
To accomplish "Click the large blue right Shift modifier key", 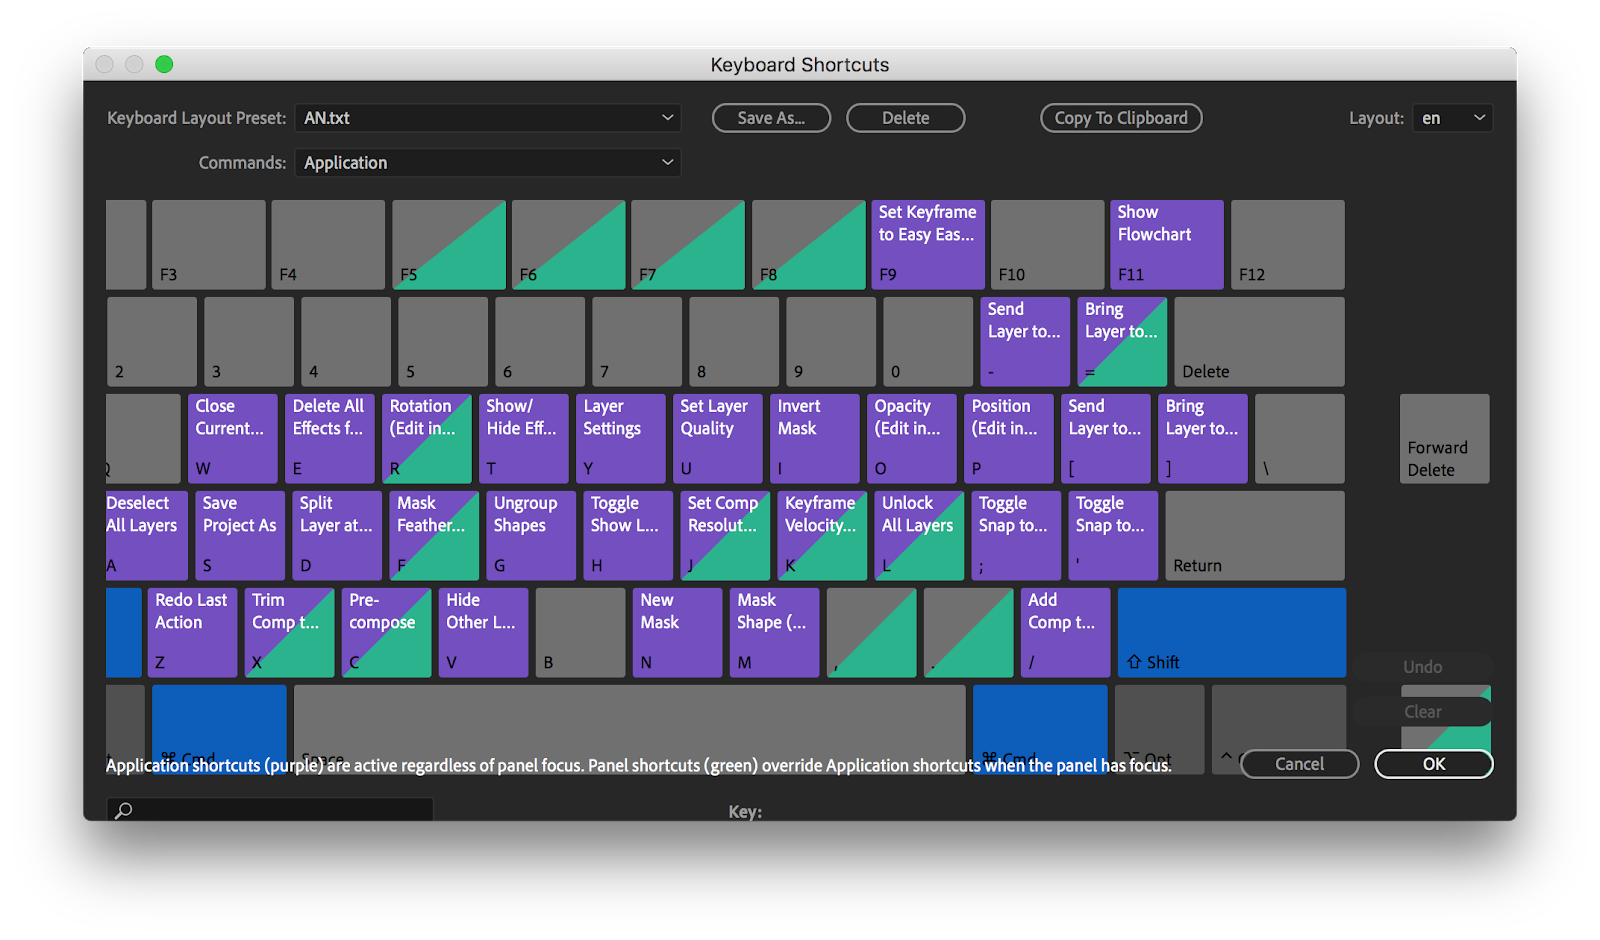I will click(1231, 632).
